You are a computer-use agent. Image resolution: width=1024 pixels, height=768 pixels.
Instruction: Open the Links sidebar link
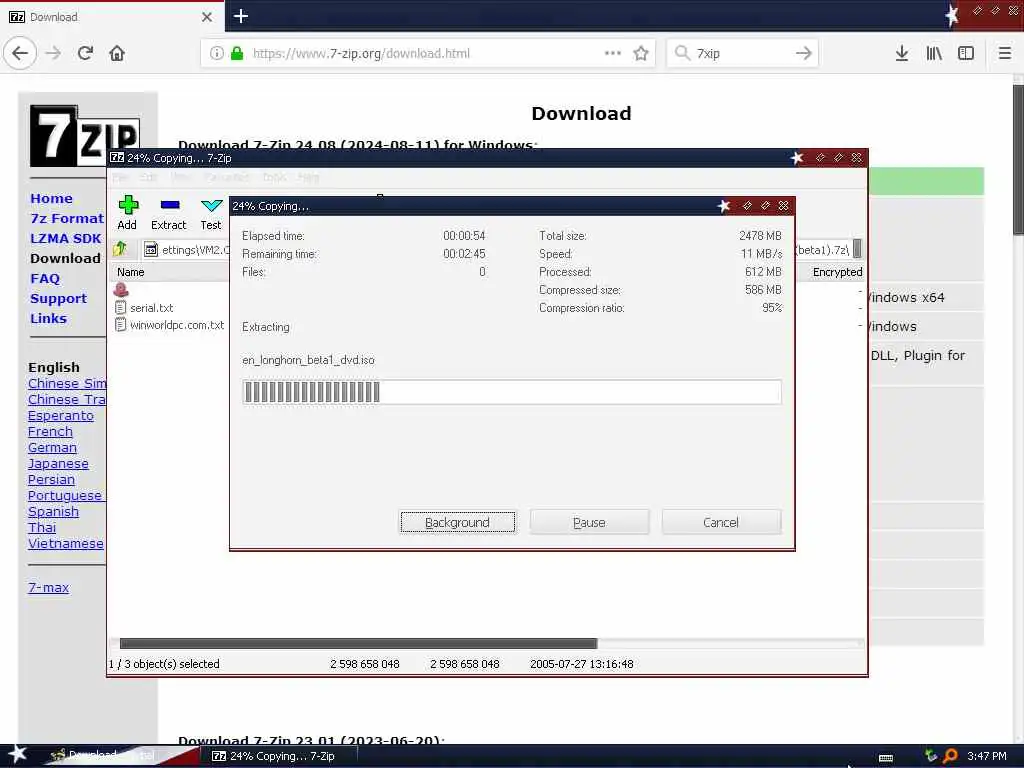[48, 319]
